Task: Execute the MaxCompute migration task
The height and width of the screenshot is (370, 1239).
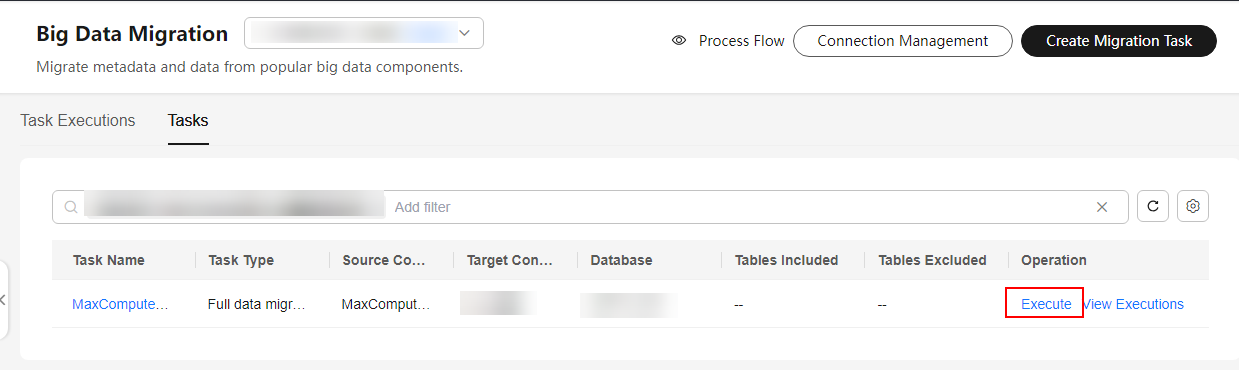Action: coord(1046,304)
